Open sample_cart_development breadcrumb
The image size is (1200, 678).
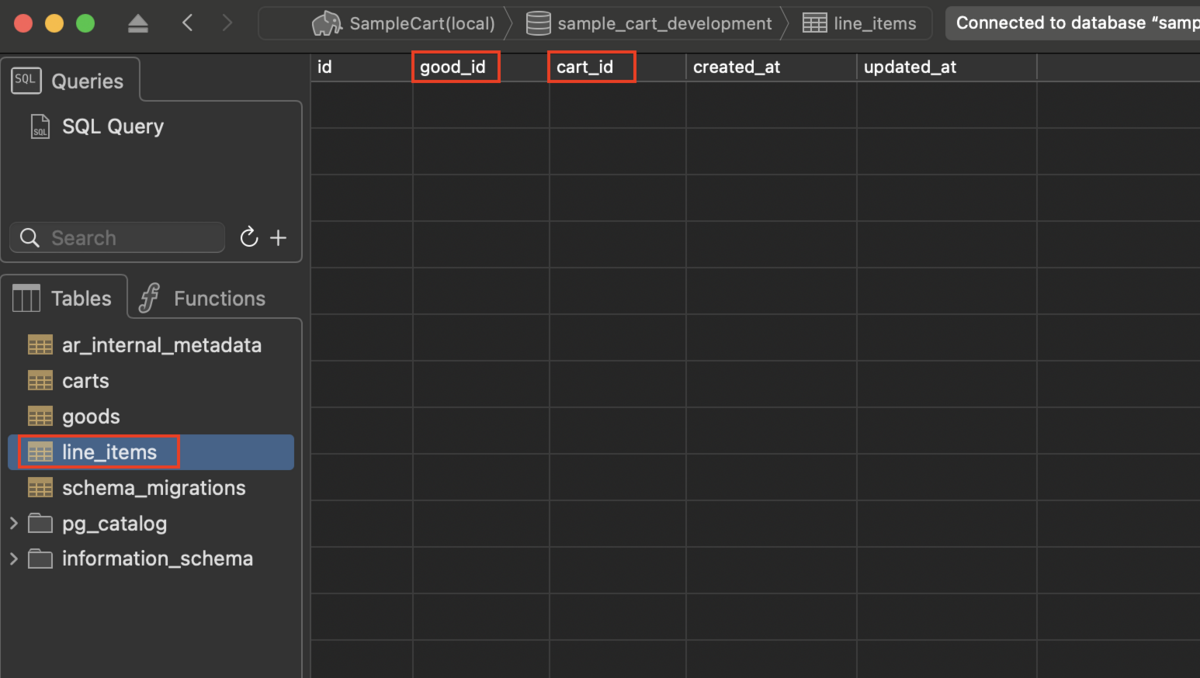[650, 23]
